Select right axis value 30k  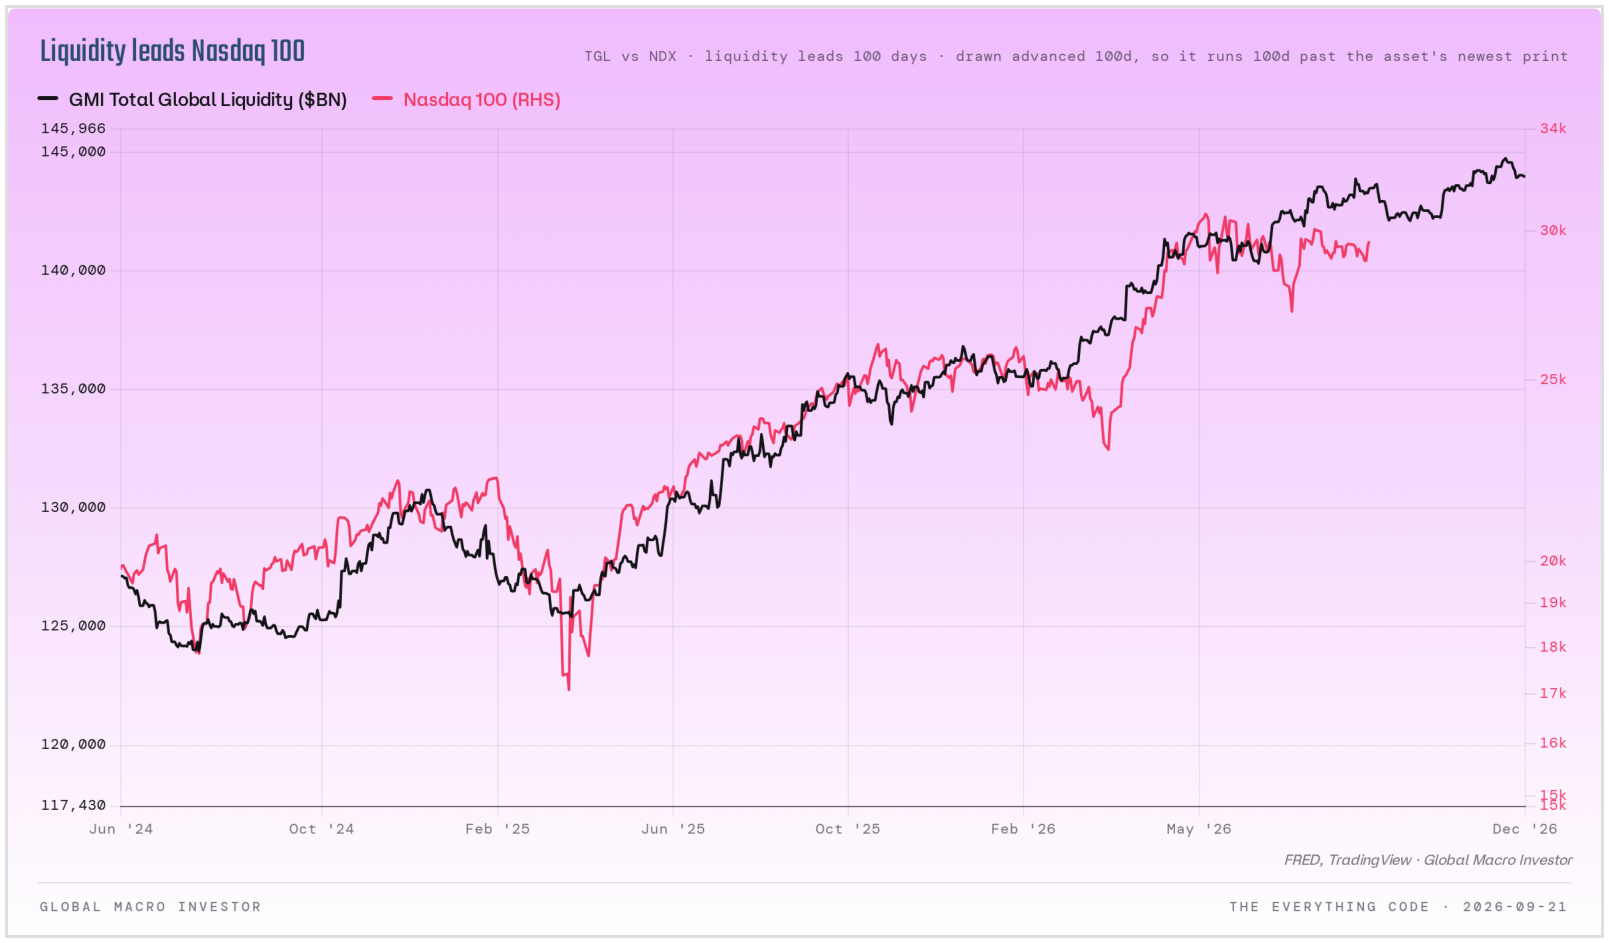coord(1553,230)
